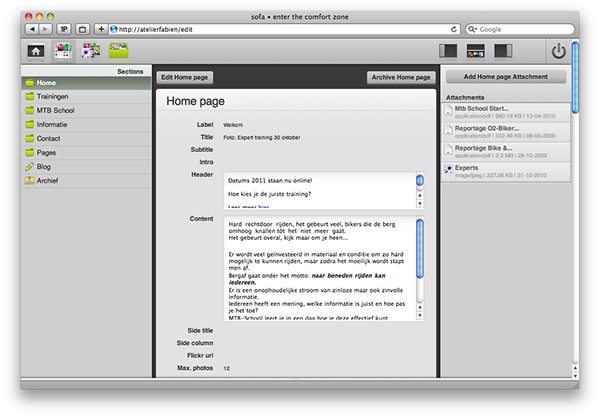Screen dimensions: 600x416
Task: Click Header box scrollbar thumb
Action: [x=420, y=180]
